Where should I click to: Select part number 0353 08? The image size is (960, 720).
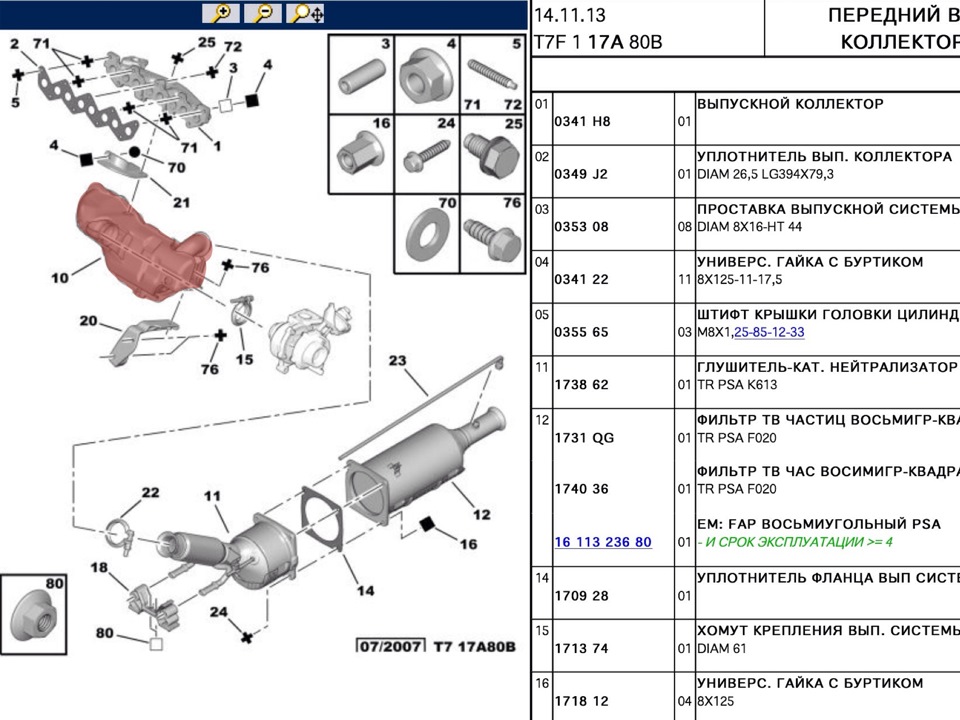pyautogui.click(x=582, y=227)
